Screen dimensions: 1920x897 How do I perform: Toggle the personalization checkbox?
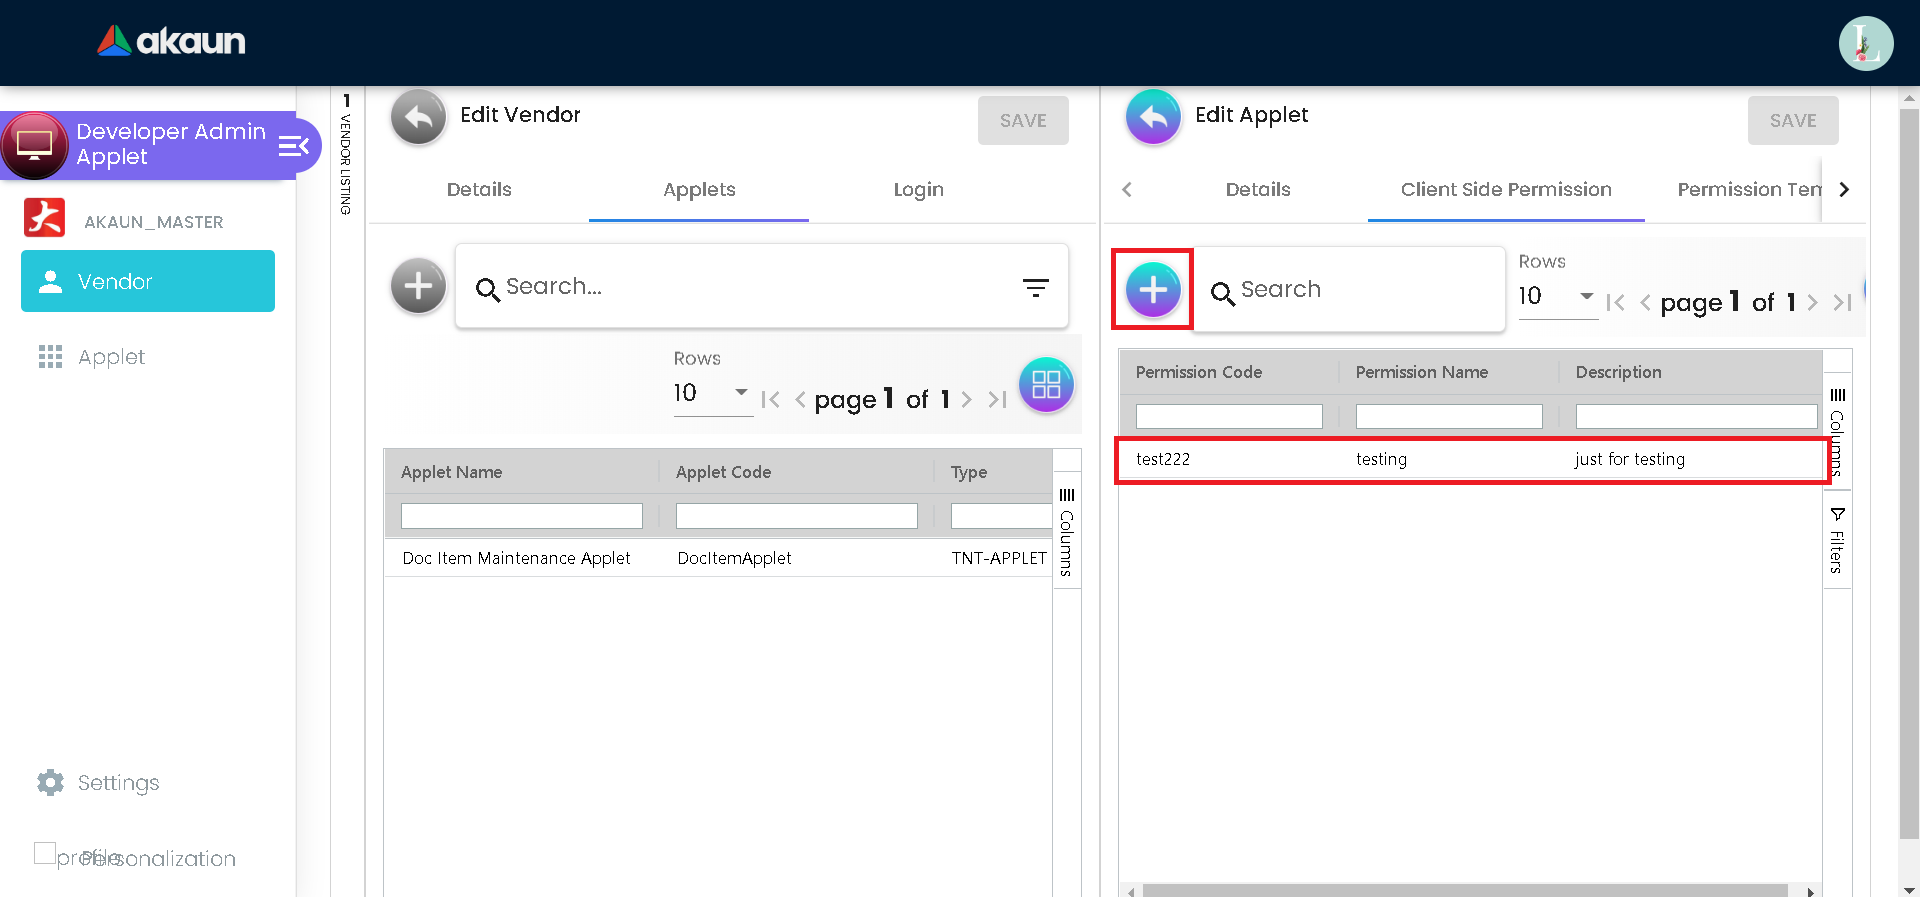point(45,853)
